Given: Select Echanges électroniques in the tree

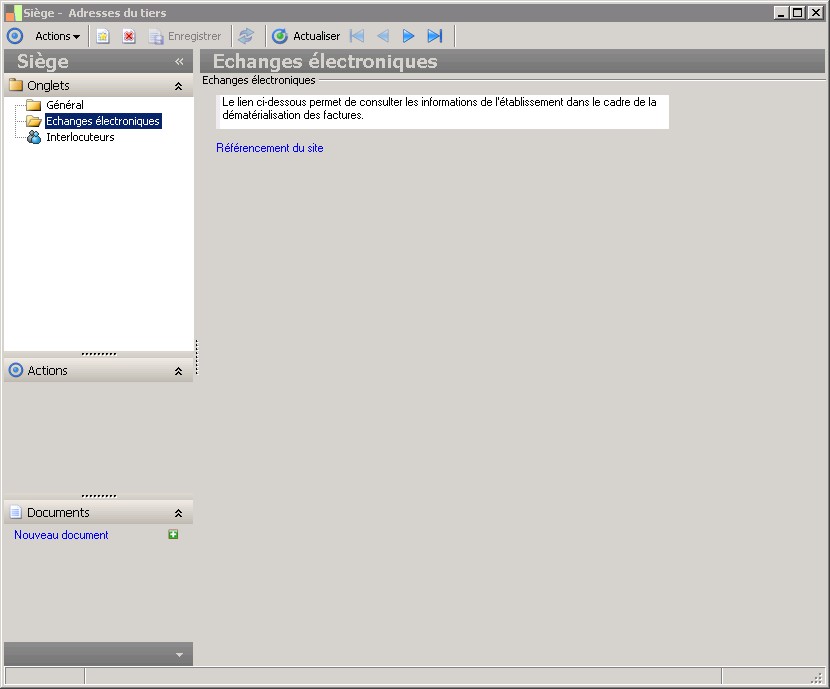Looking at the screenshot, I should point(103,121).
